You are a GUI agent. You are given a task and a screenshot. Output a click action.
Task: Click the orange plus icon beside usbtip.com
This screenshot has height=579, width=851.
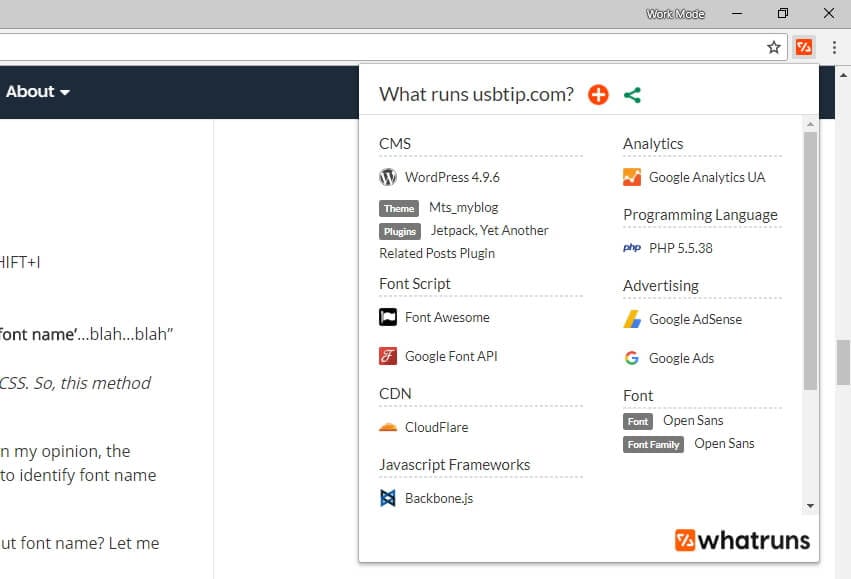click(x=598, y=95)
